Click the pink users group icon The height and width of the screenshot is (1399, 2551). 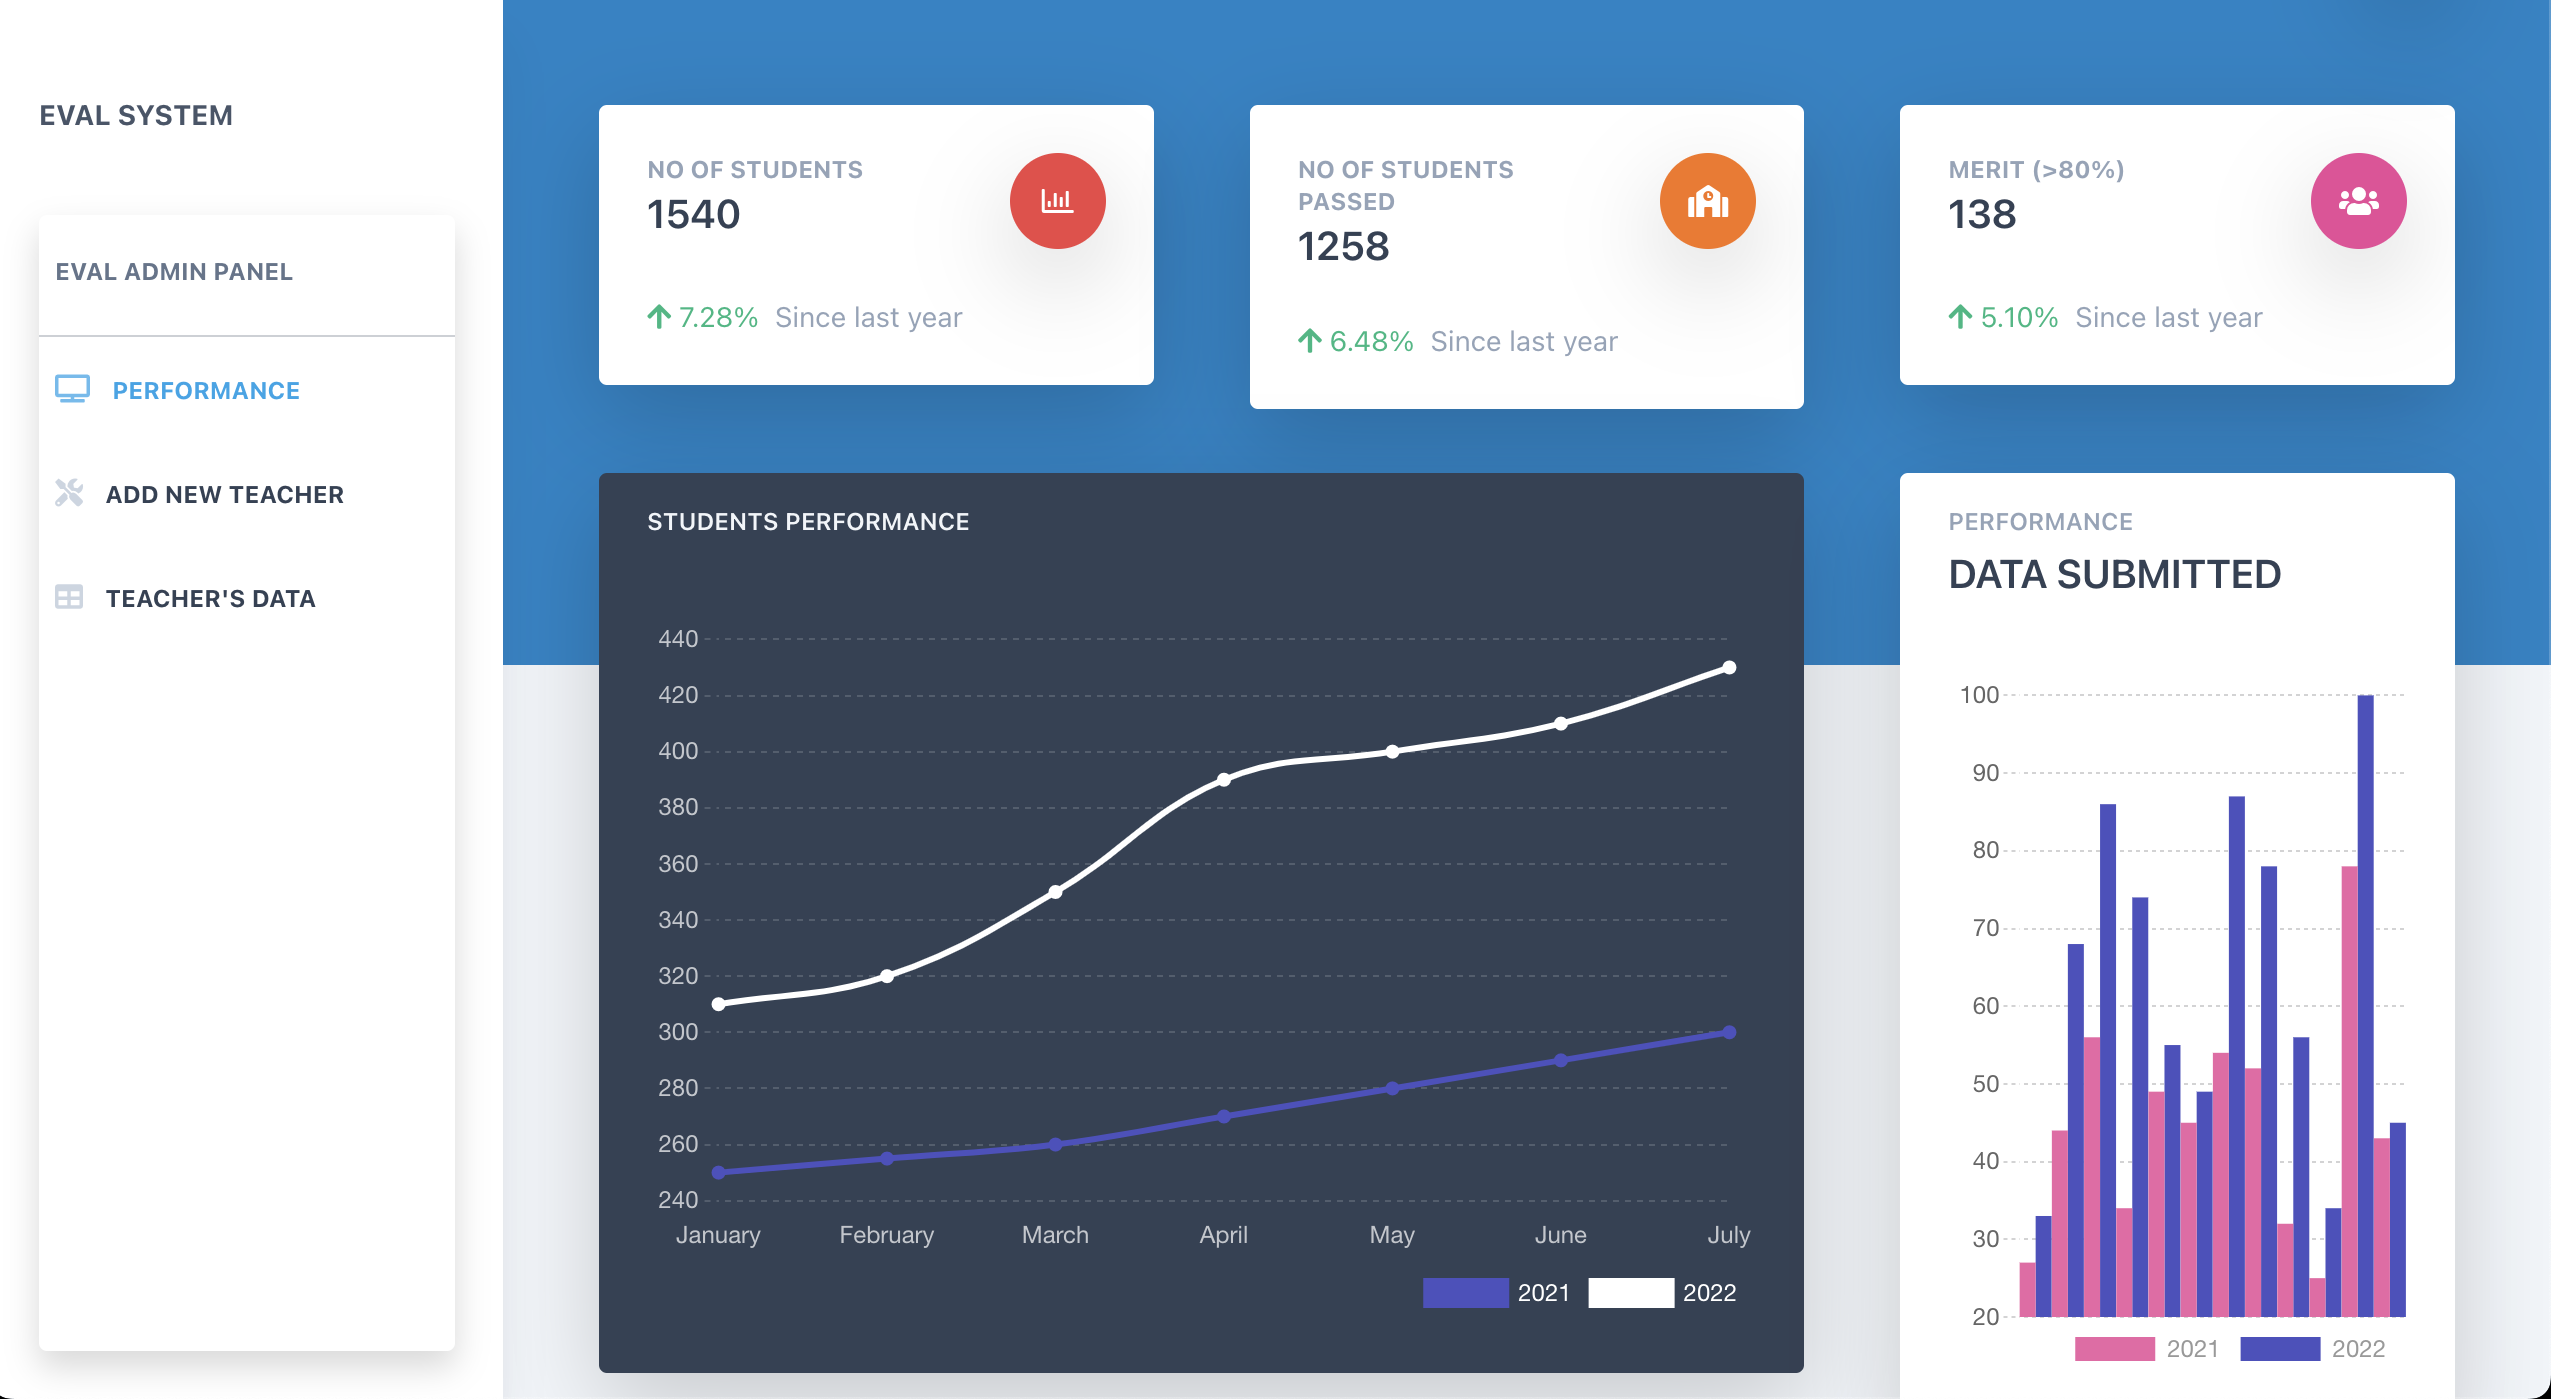[2357, 201]
